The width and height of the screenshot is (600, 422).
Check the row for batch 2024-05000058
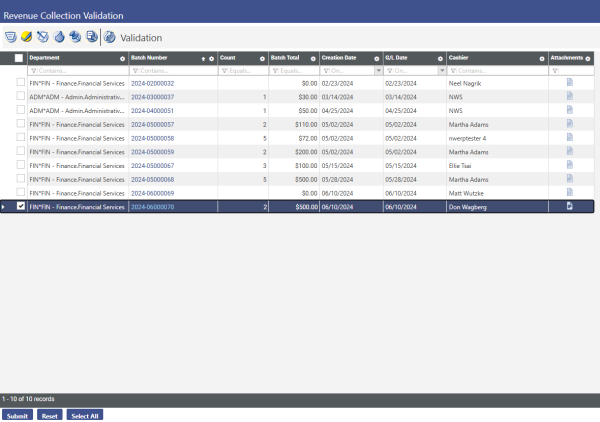21,137
